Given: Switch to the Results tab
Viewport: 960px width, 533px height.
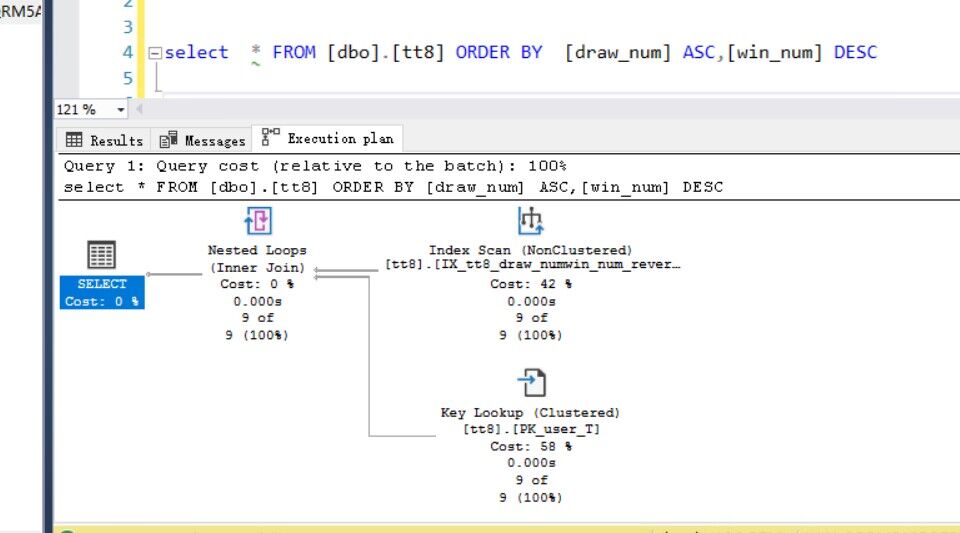Looking at the screenshot, I should (105, 140).
